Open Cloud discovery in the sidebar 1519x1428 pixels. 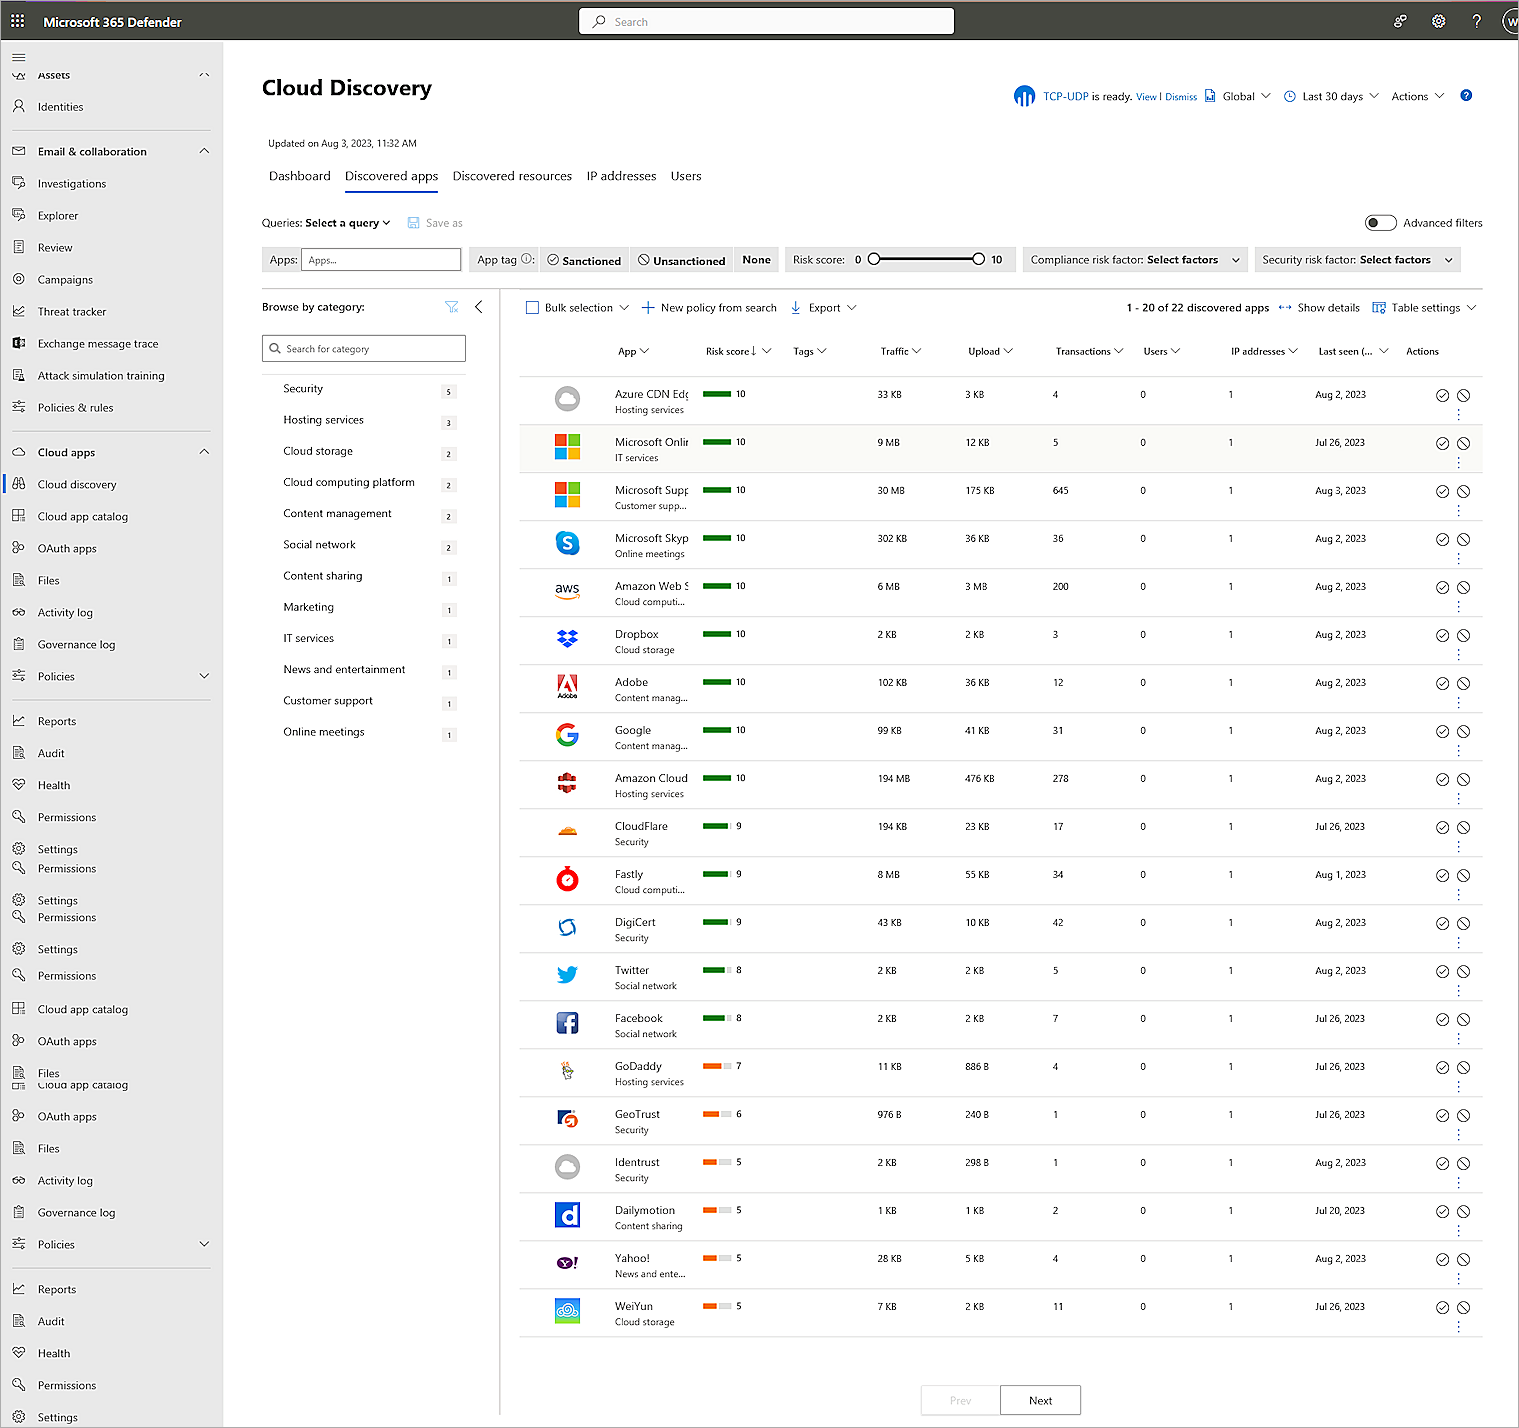76,484
